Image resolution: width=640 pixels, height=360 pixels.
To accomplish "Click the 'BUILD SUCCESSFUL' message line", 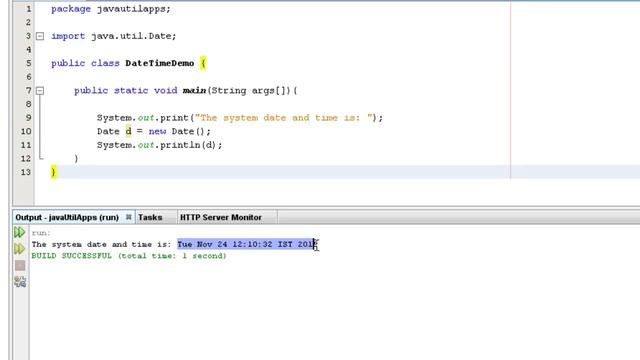I will [x=129, y=256].
